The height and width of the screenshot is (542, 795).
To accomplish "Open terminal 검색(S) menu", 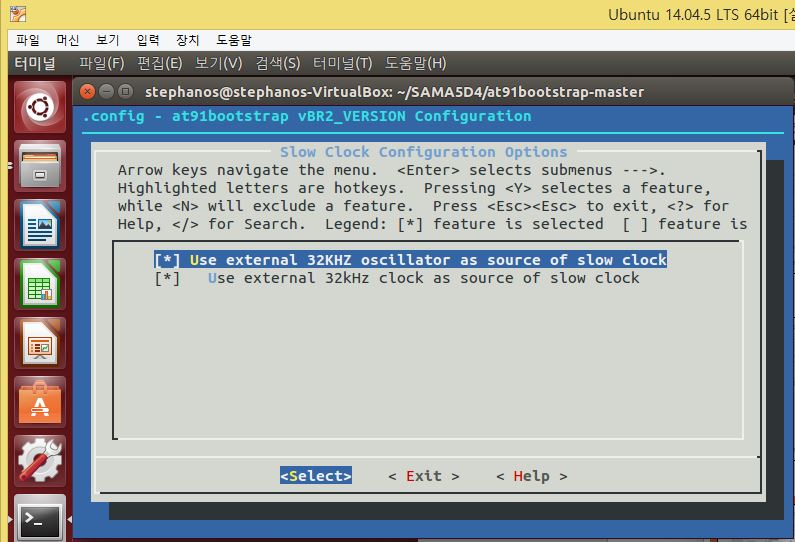I will click(278, 63).
